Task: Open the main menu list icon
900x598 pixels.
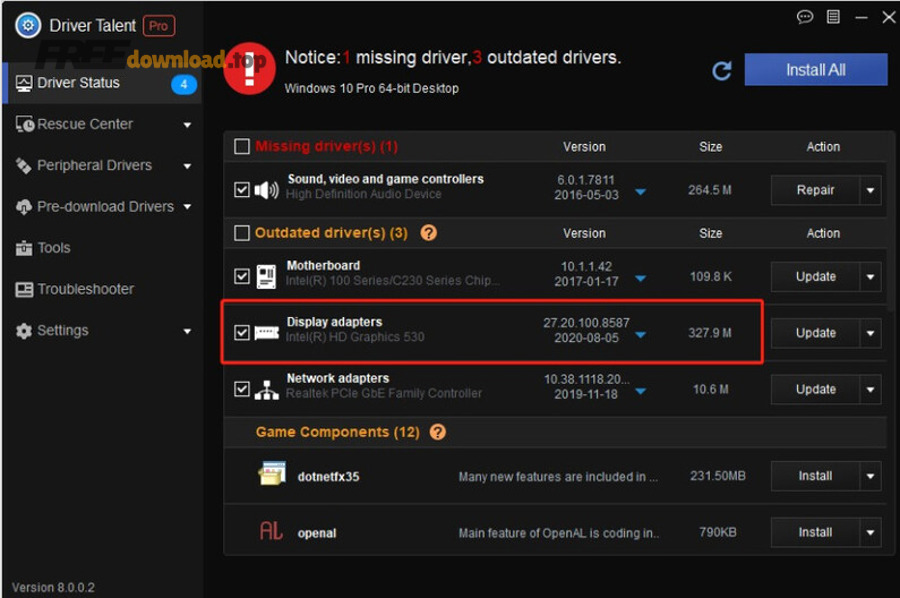Action: (833, 17)
